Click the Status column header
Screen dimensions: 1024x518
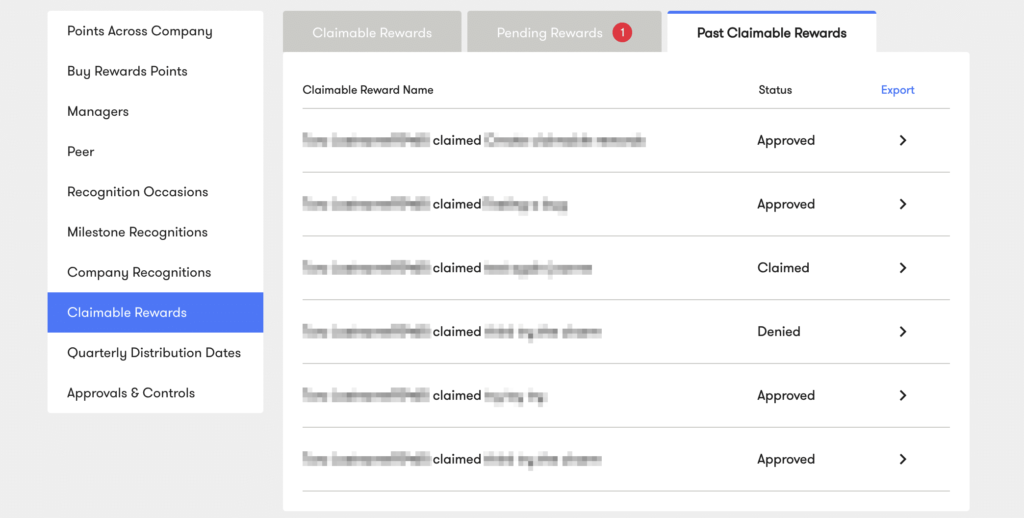775,90
